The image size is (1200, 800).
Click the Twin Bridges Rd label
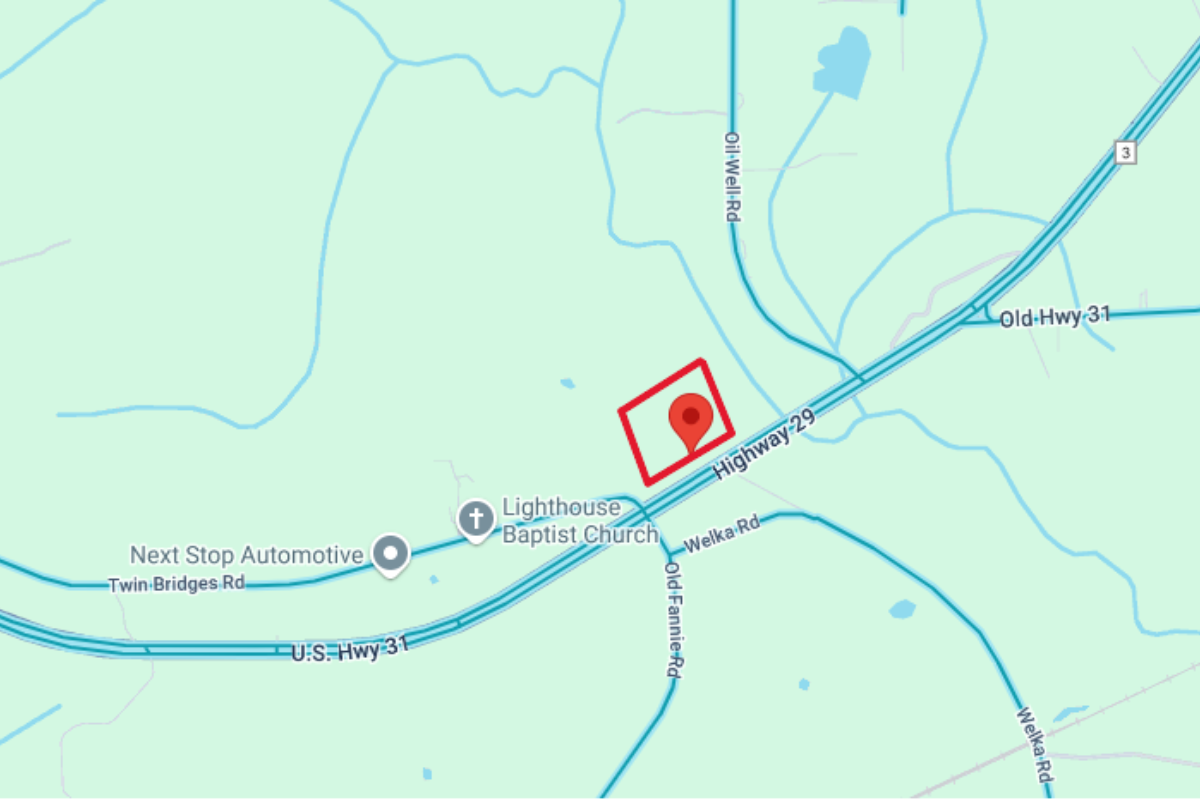176,583
